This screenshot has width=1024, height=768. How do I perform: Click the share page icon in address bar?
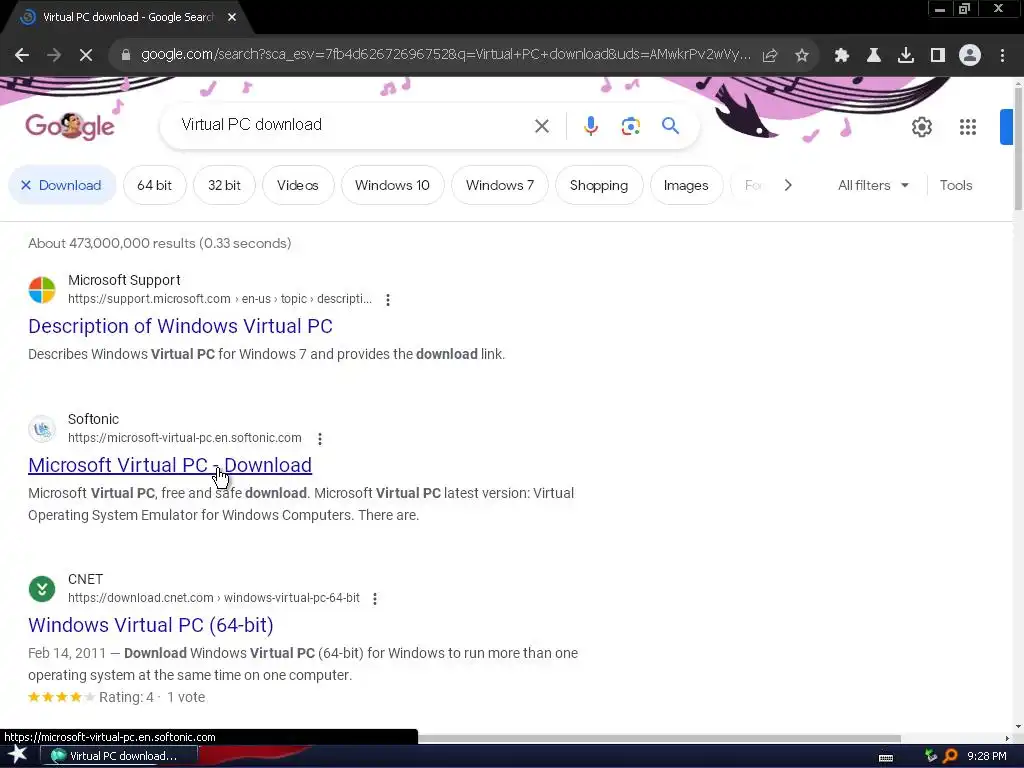pyautogui.click(x=770, y=56)
